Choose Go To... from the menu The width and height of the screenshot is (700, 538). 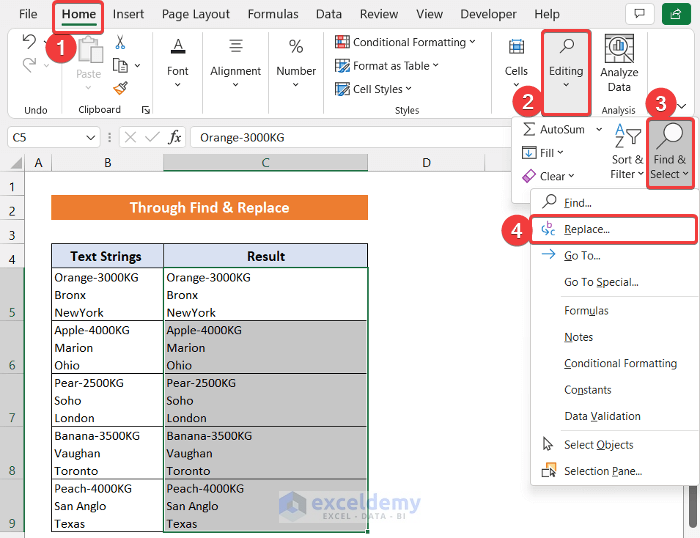pyautogui.click(x=614, y=255)
